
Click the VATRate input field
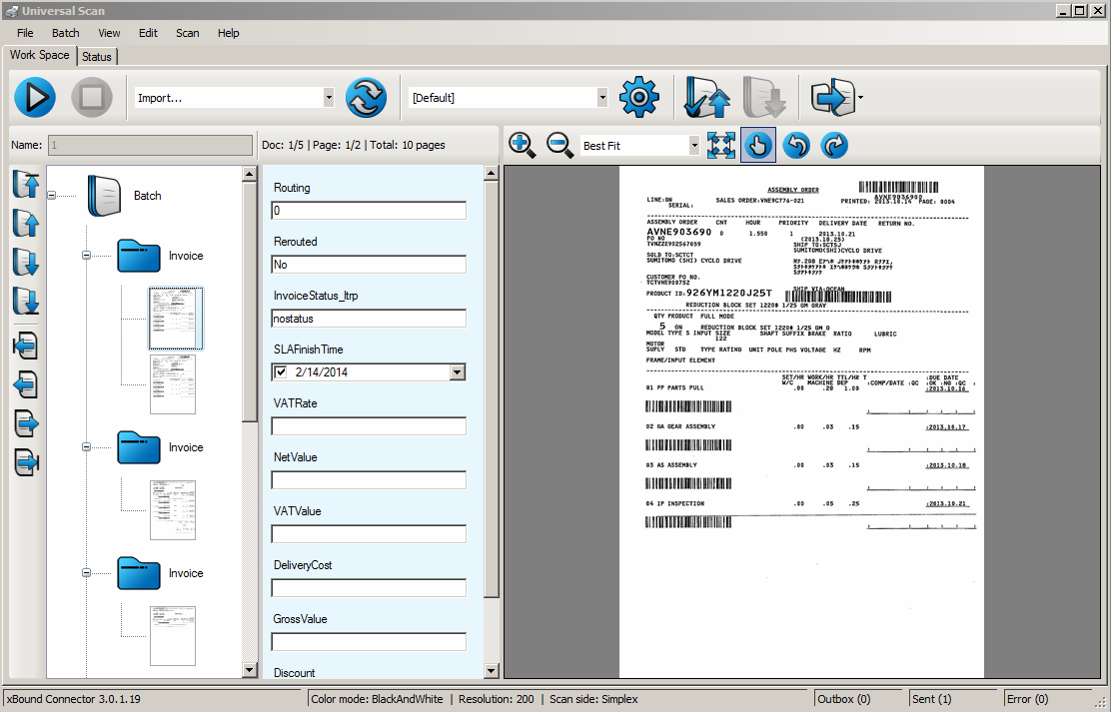(x=368, y=426)
